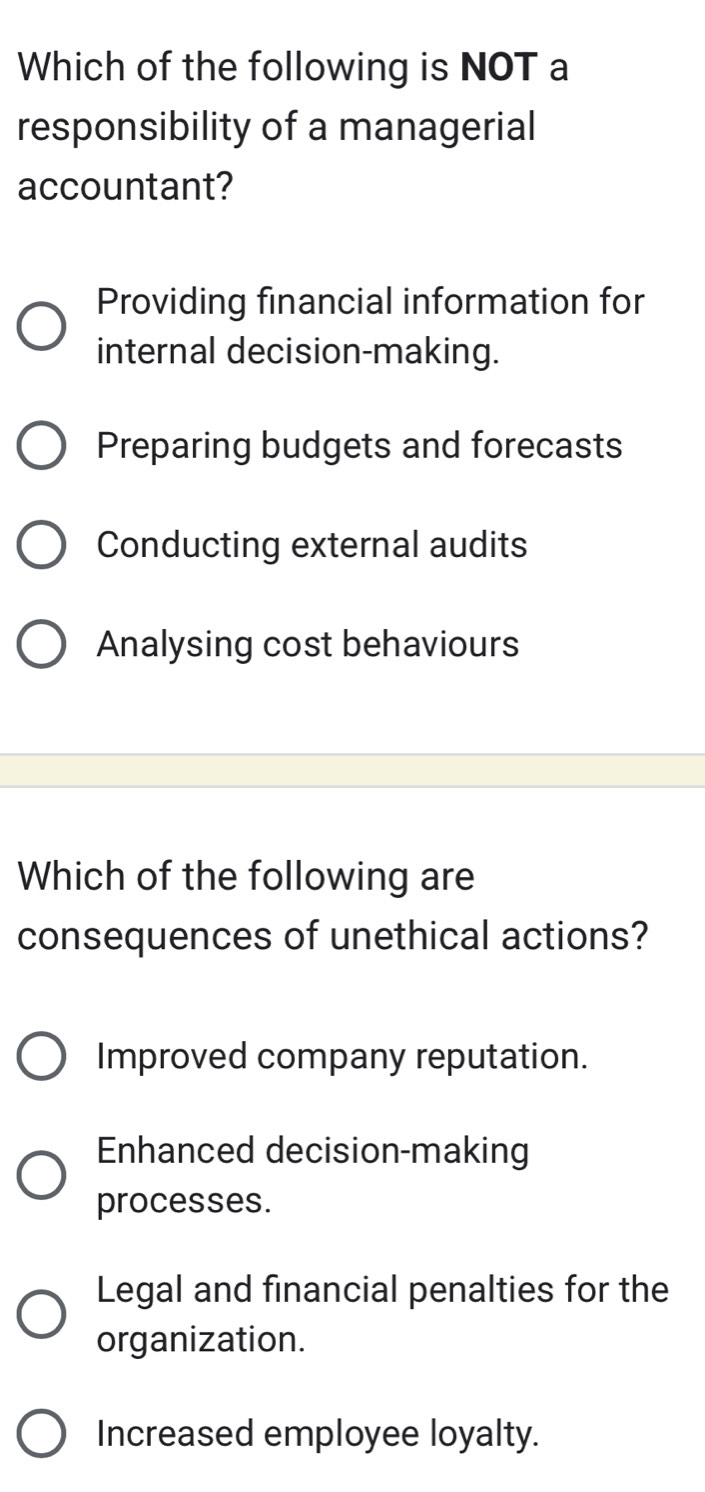This screenshot has width=705, height=1492.
Task: Click the 'Enhanced decision-making processes.' answer text
Action: 313,1175
